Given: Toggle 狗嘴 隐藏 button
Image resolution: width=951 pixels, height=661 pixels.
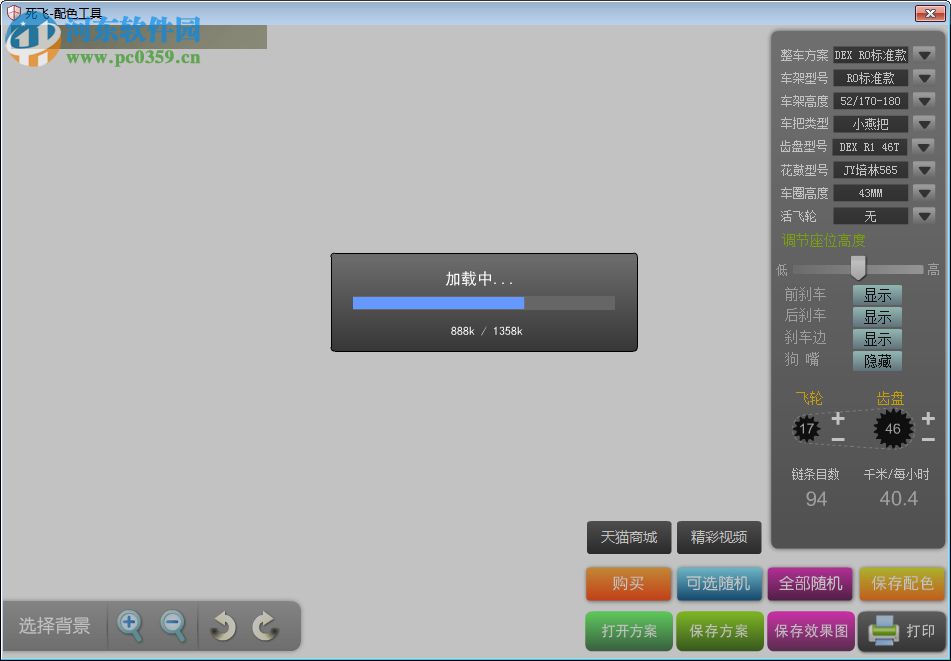Looking at the screenshot, I should [x=877, y=361].
